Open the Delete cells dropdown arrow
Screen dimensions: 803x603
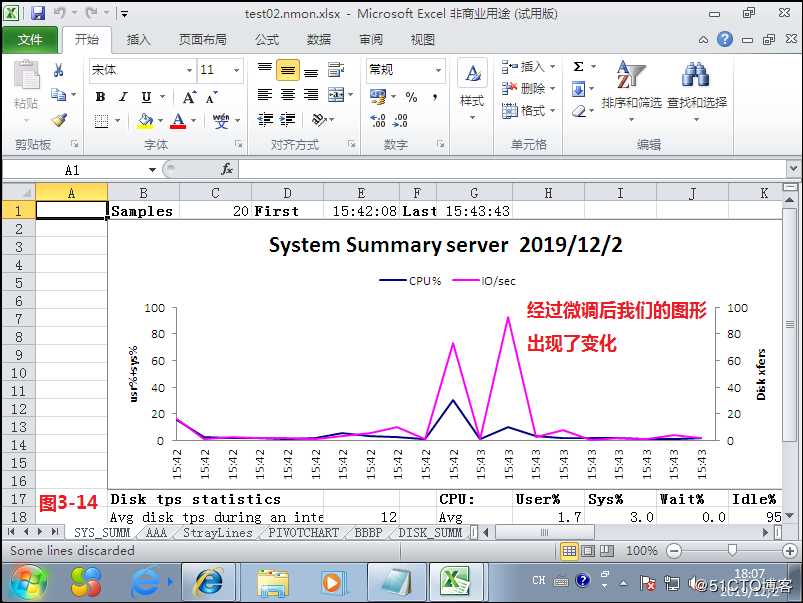[x=553, y=89]
